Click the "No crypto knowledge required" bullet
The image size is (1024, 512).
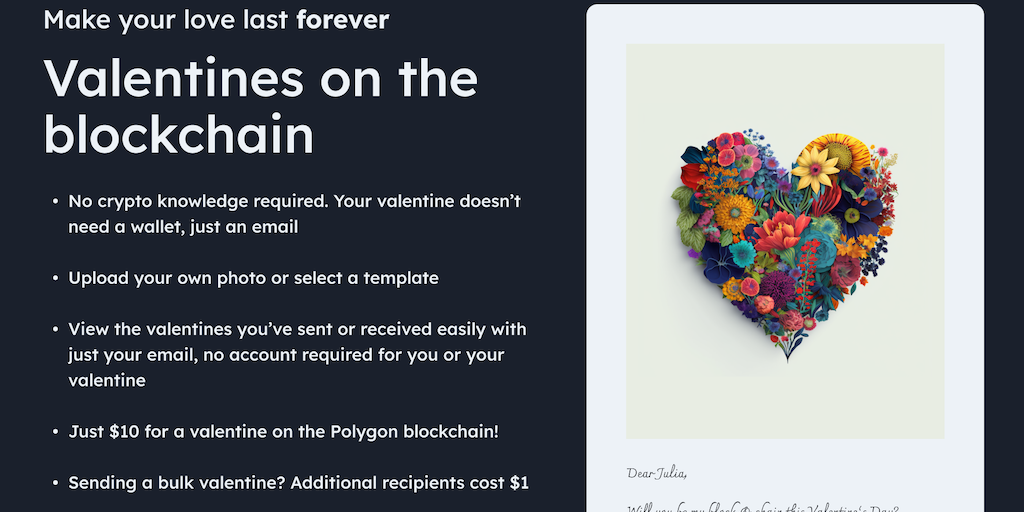(295, 214)
